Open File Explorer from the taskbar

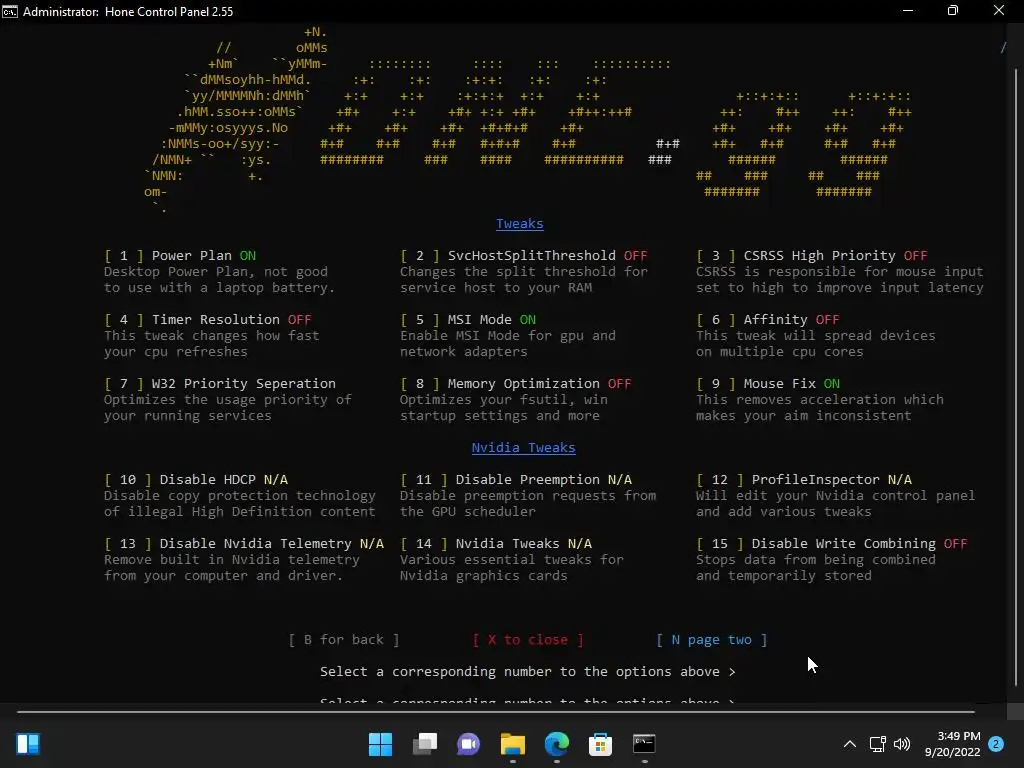point(513,744)
